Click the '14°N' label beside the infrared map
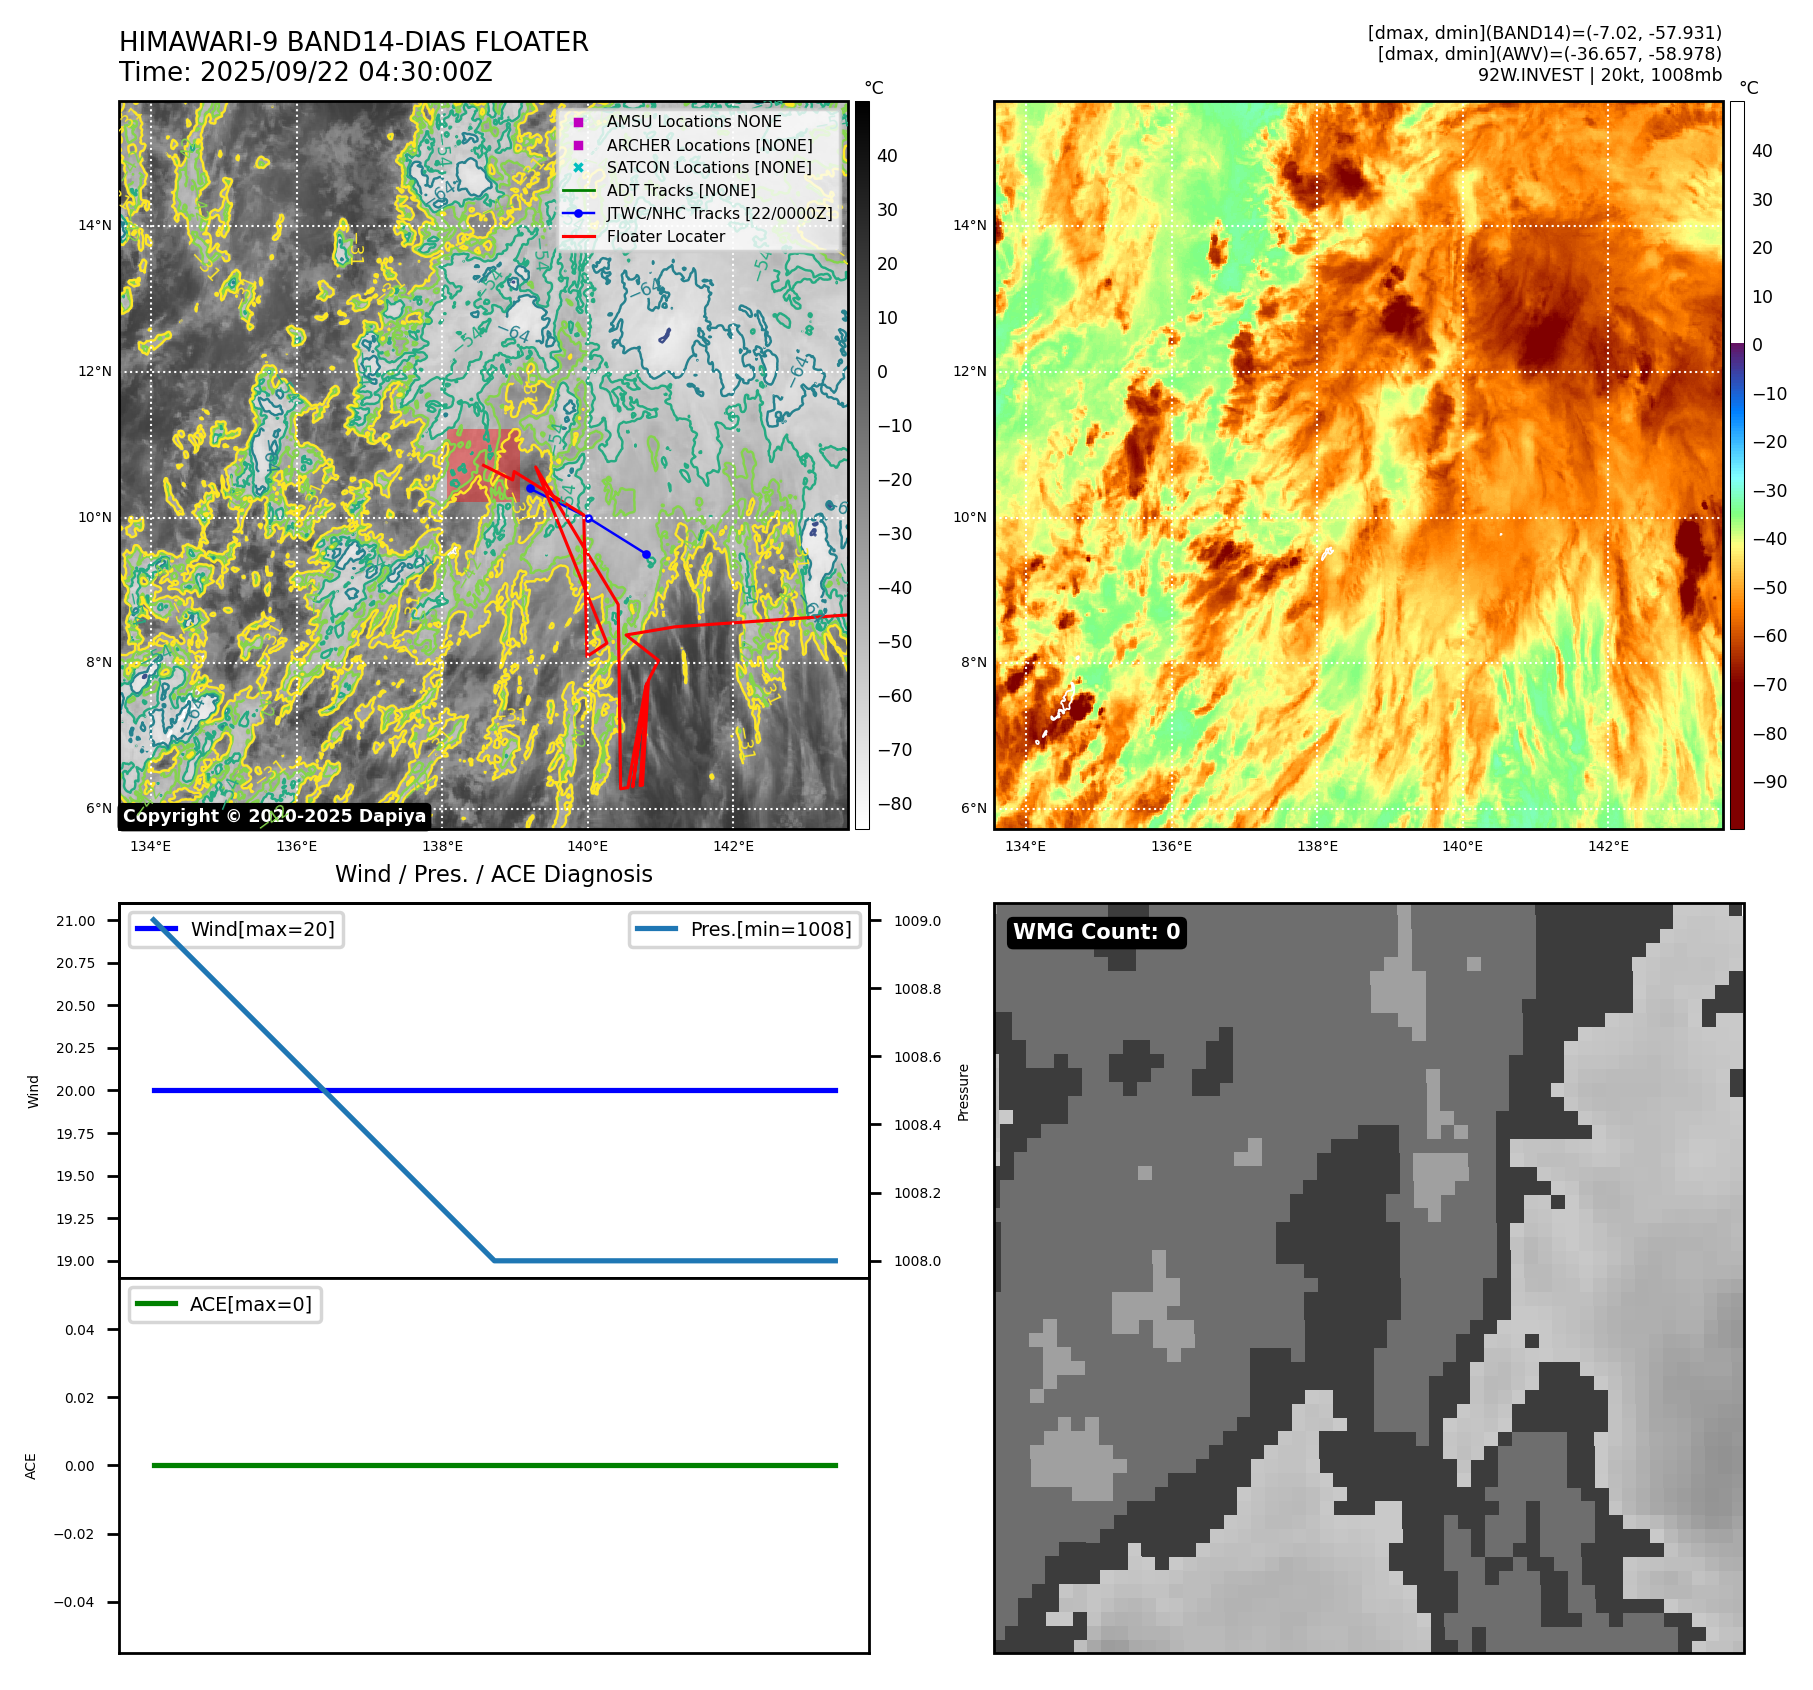 (x=95, y=225)
